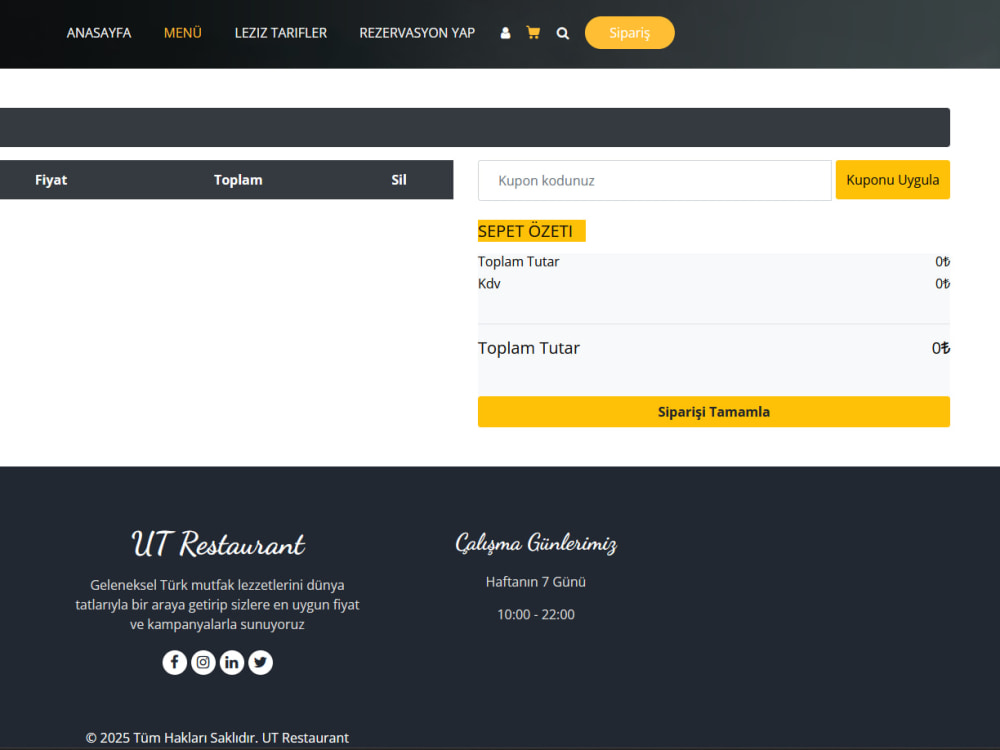Click the SEPET ÖZETI heading
The image size is (1000, 750).
click(526, 231)
